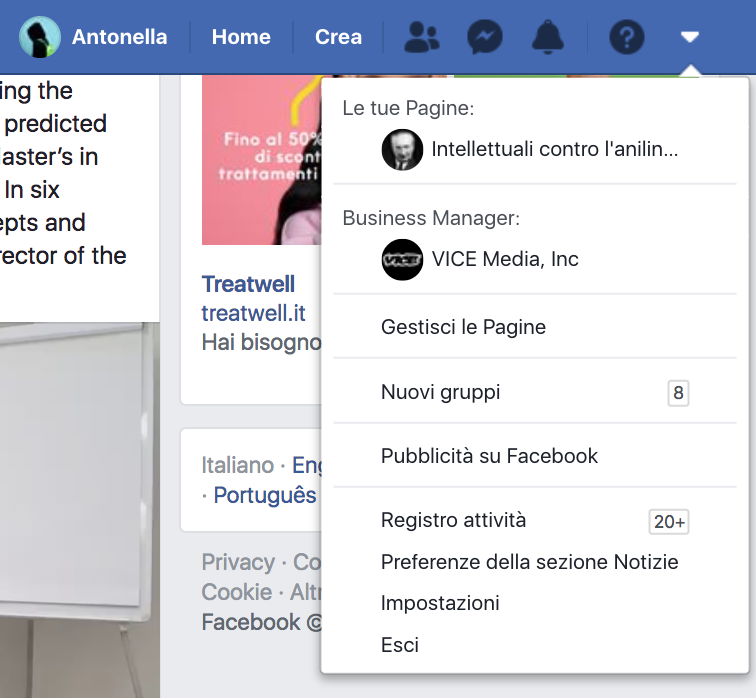Open Impostazioni from the menu
Viewport: 756px width, 698px height.
point(440,603)
